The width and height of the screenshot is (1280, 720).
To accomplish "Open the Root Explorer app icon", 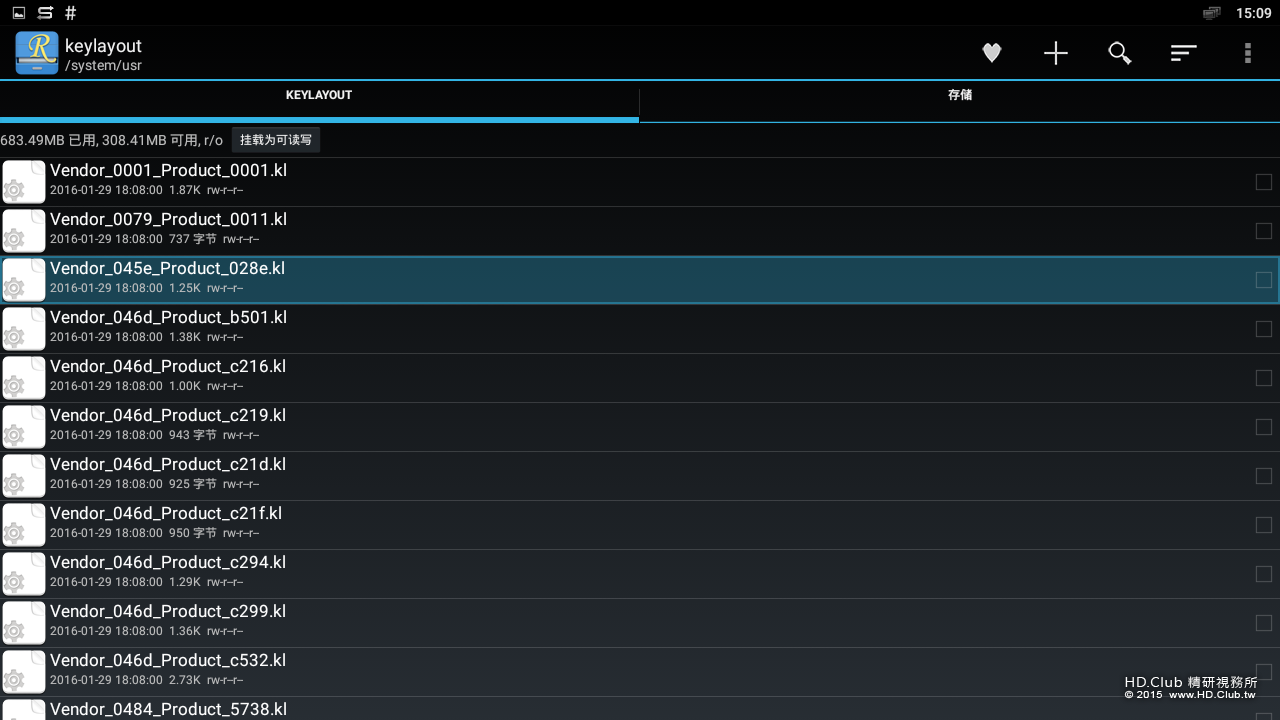I will coord(37,53).
